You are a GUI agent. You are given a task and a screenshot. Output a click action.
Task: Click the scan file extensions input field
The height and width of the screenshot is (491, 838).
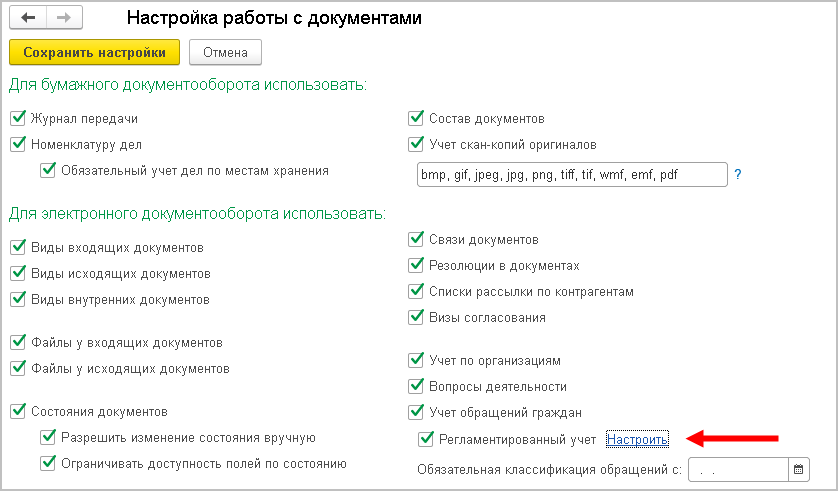point(570,175)
